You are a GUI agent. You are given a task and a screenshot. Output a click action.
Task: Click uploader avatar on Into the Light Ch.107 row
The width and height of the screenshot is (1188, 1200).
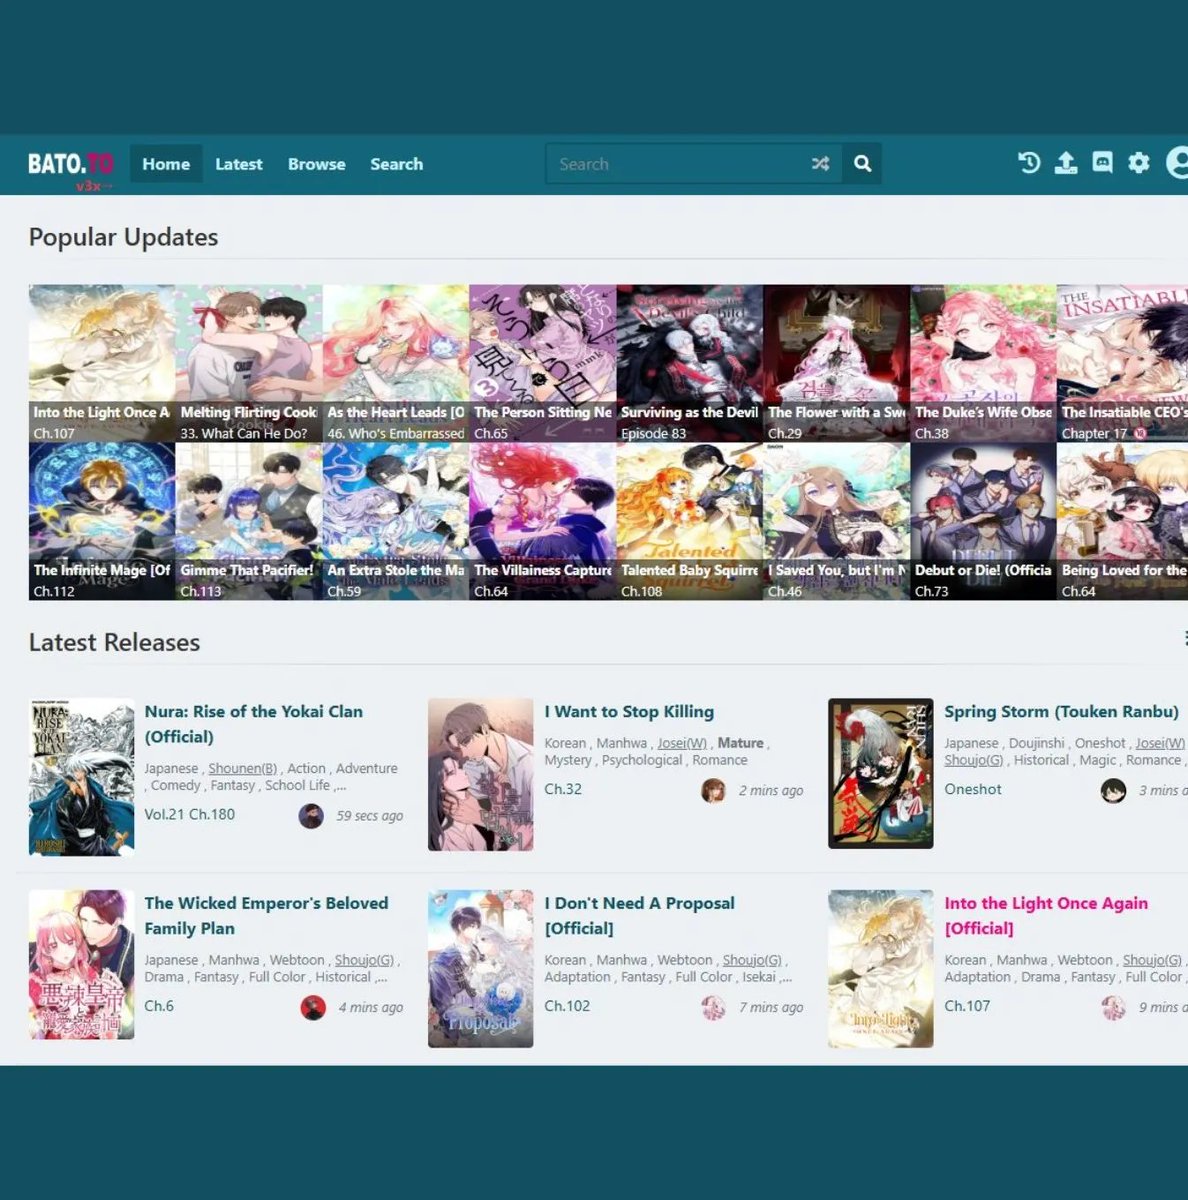coord(1113,1007)
